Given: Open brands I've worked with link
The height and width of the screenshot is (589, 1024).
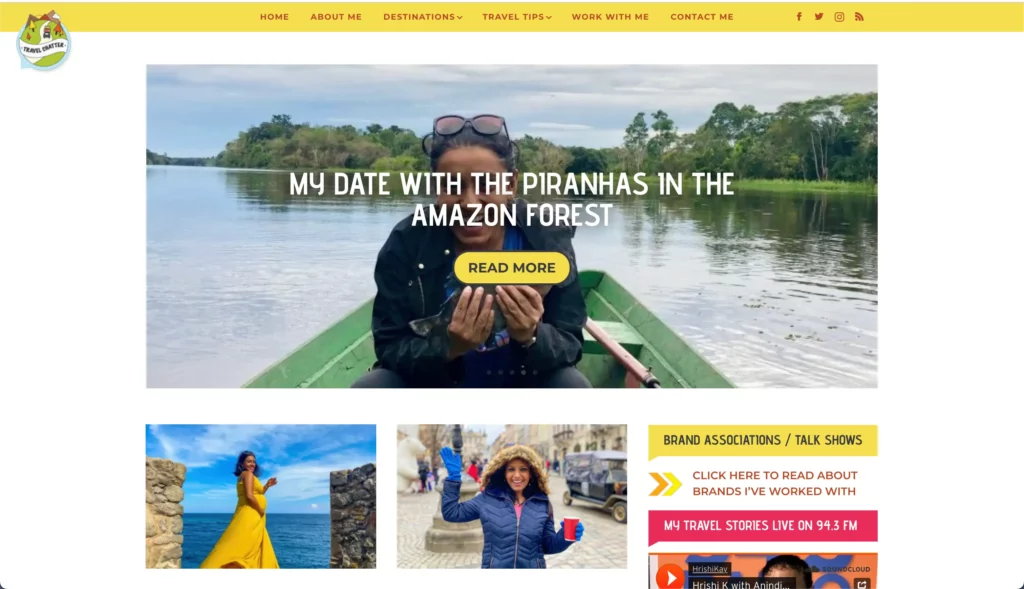Looking at the screenshot, I should click(775, 483).
